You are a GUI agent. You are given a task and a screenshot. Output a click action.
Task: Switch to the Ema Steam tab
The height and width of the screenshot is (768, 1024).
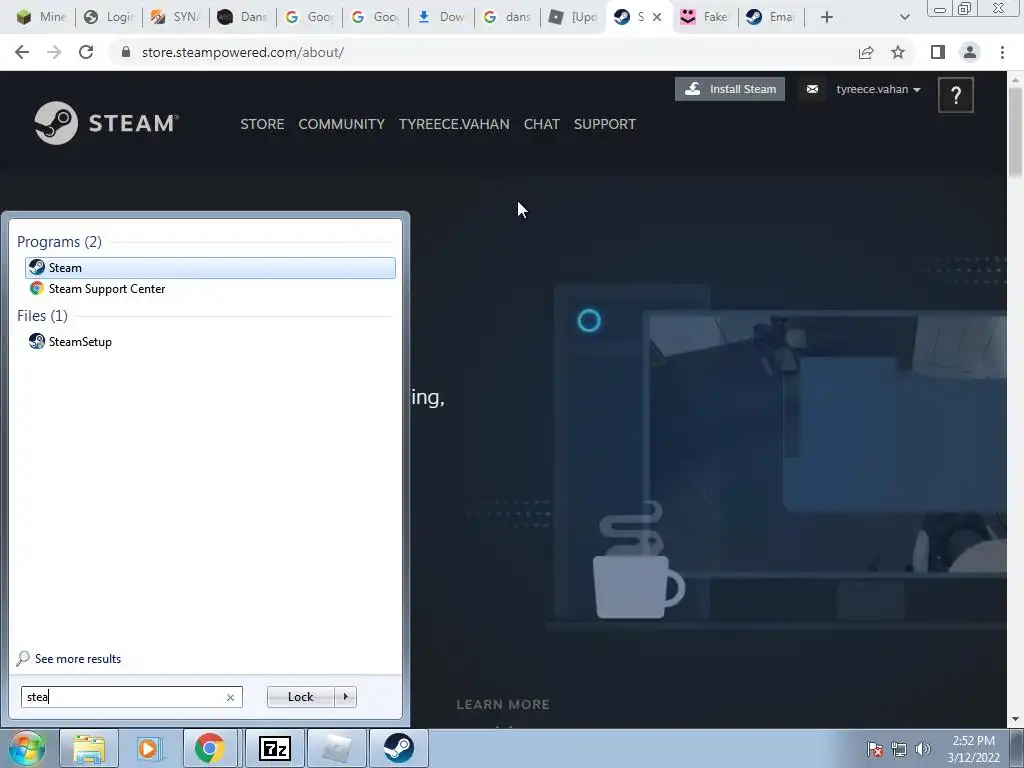point(771,17)
